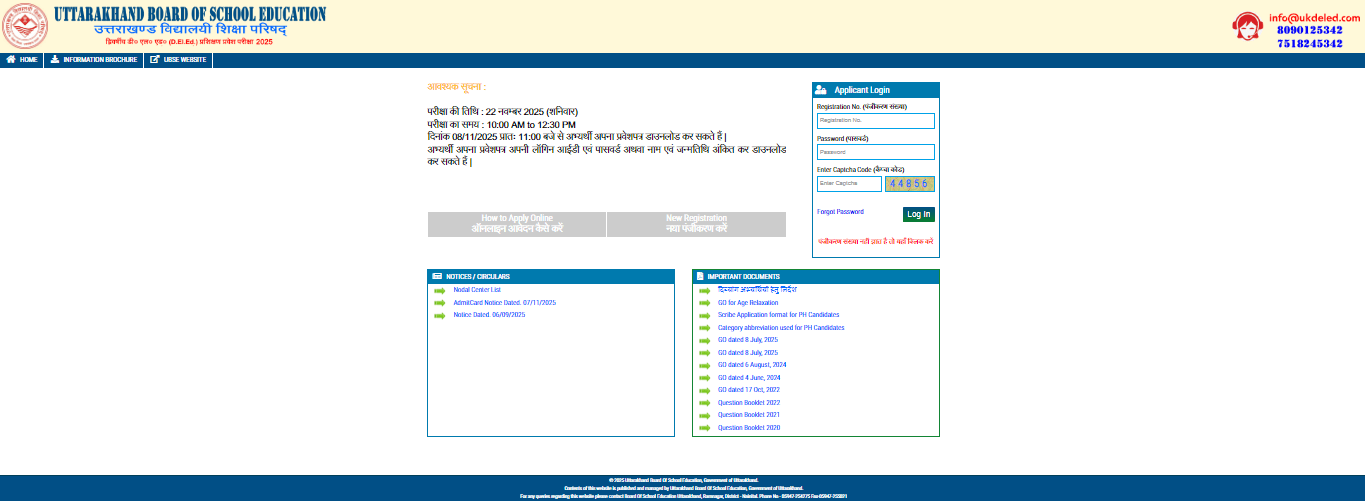Screen dimensions: 1365x501
Task: Click the green arrow beside Question Booklet 2020
Action: click(704, 428)
